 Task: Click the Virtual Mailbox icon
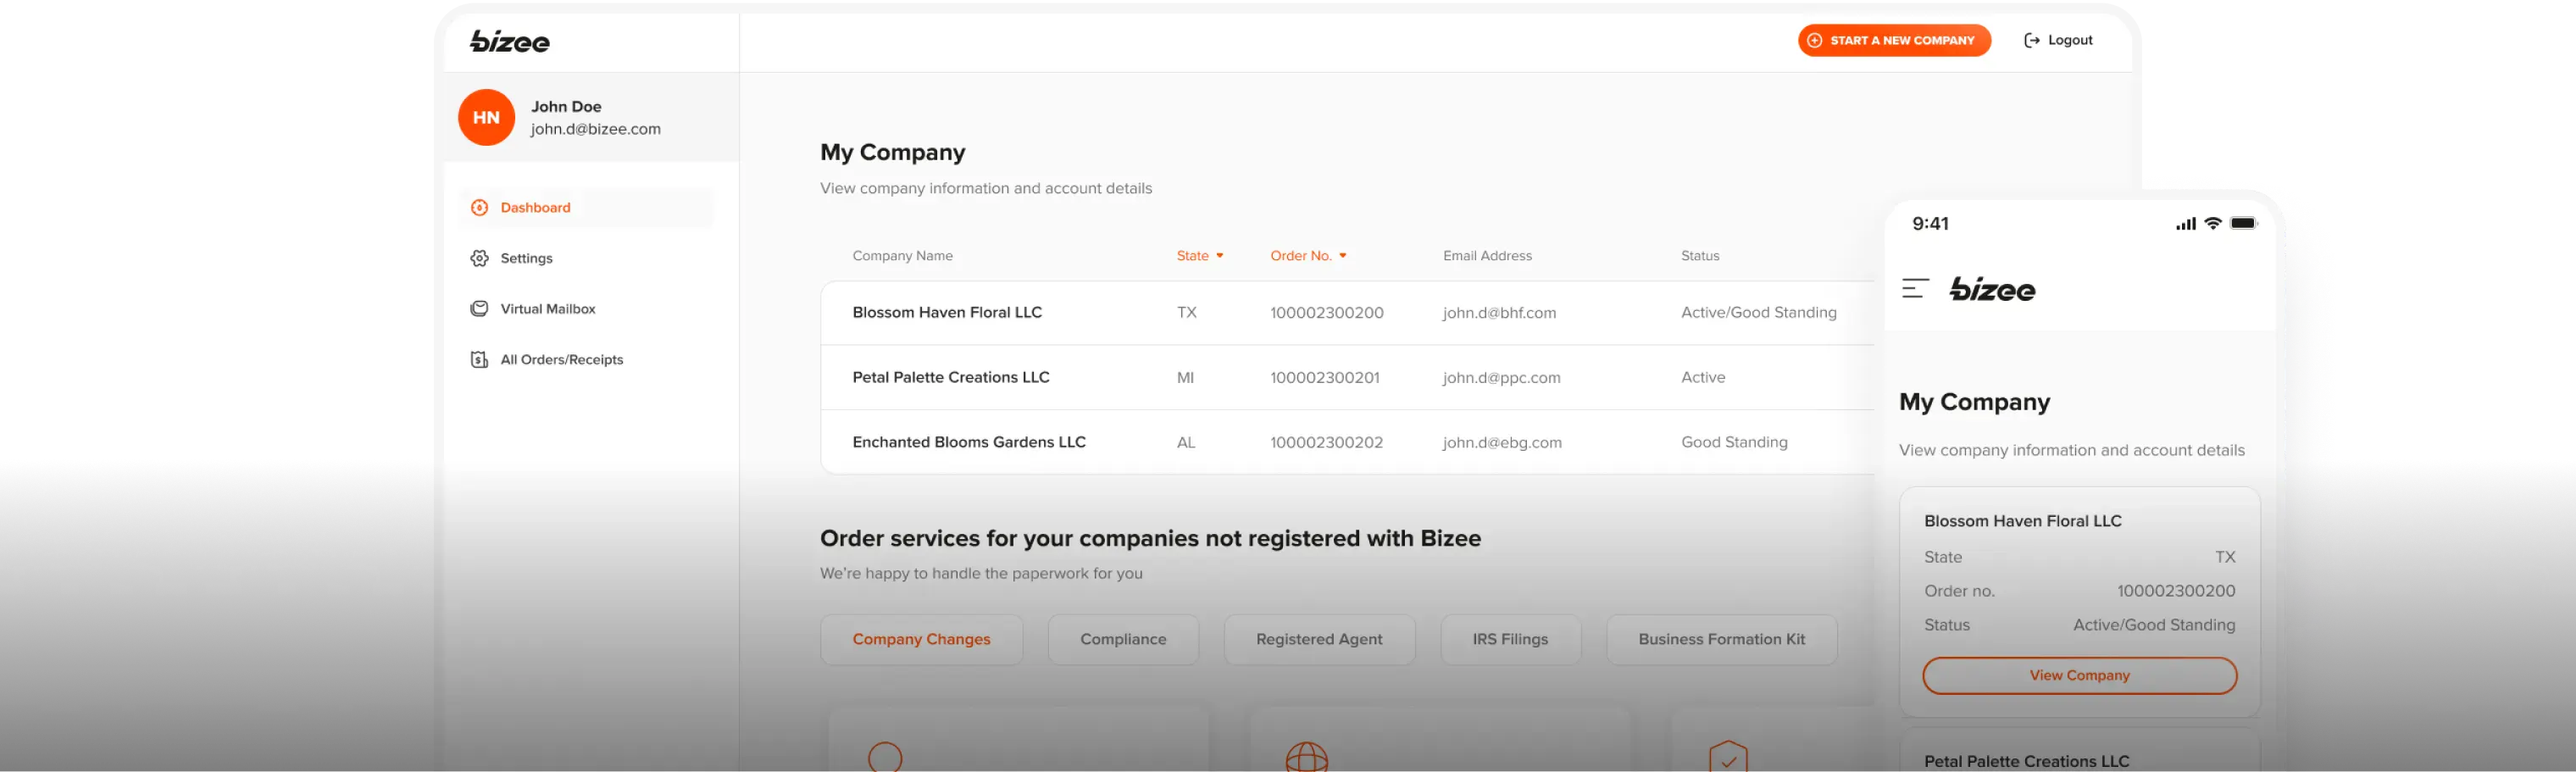coord(480,309)
